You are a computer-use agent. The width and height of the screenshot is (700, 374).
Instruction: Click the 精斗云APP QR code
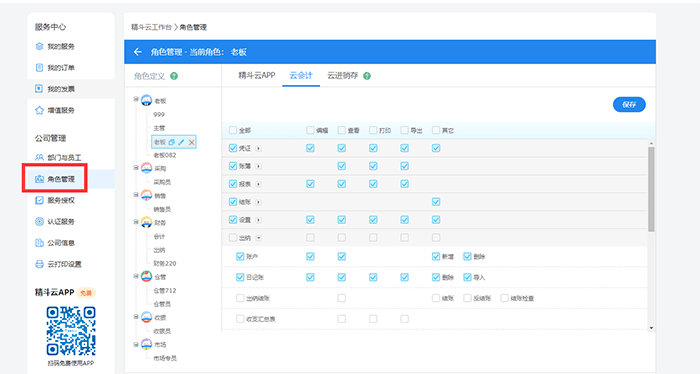pos(71,331)
